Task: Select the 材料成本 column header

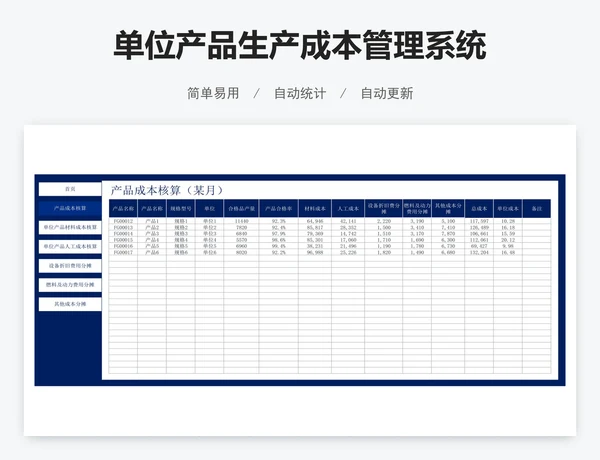Action: coord(315,209)
